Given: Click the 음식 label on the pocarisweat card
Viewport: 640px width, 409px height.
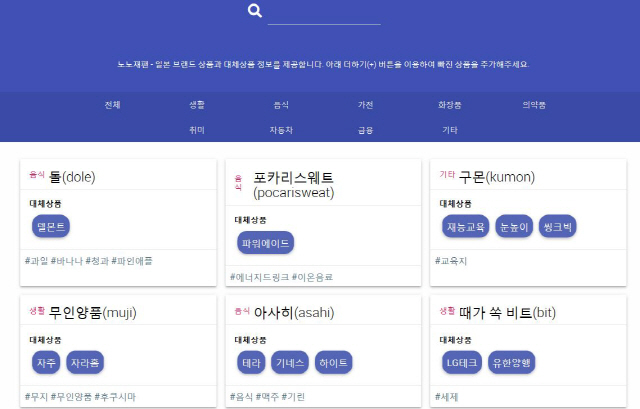Looking at the screenshot, I should [238, 183].
